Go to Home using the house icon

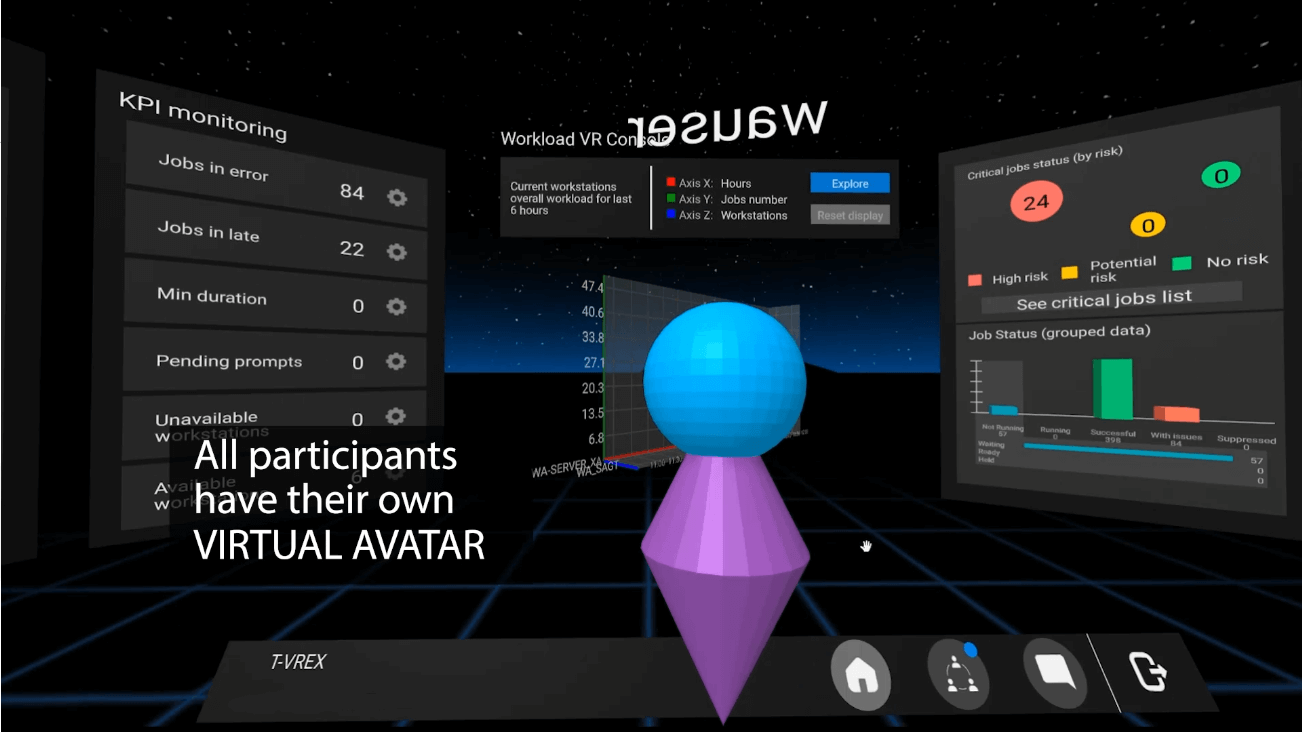click(x=861, y=676)
